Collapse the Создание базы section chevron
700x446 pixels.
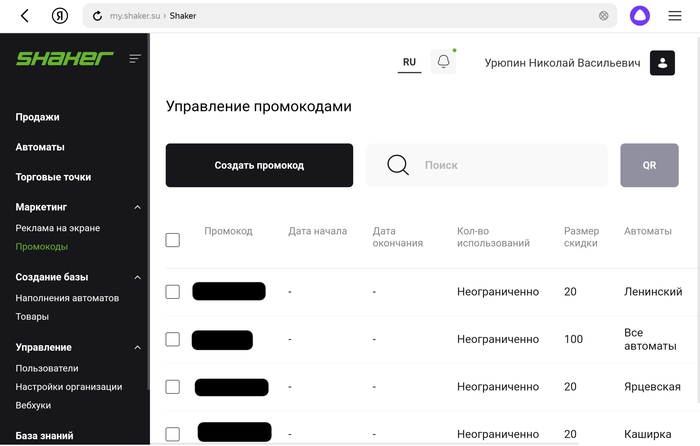(138, 277)
